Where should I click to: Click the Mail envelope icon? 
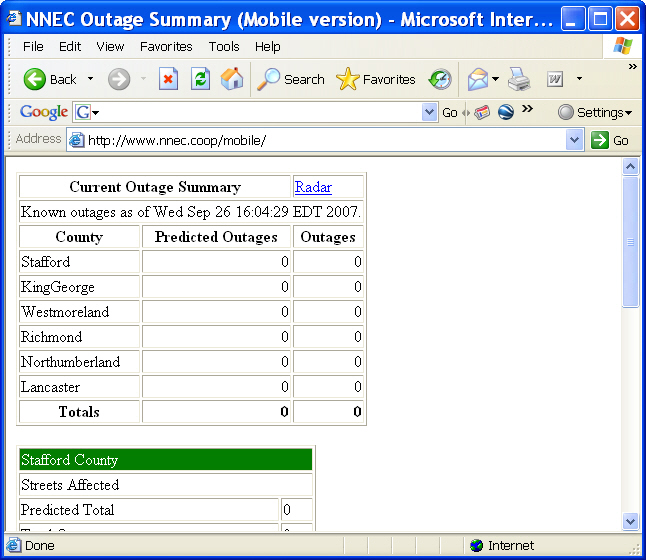478,79
